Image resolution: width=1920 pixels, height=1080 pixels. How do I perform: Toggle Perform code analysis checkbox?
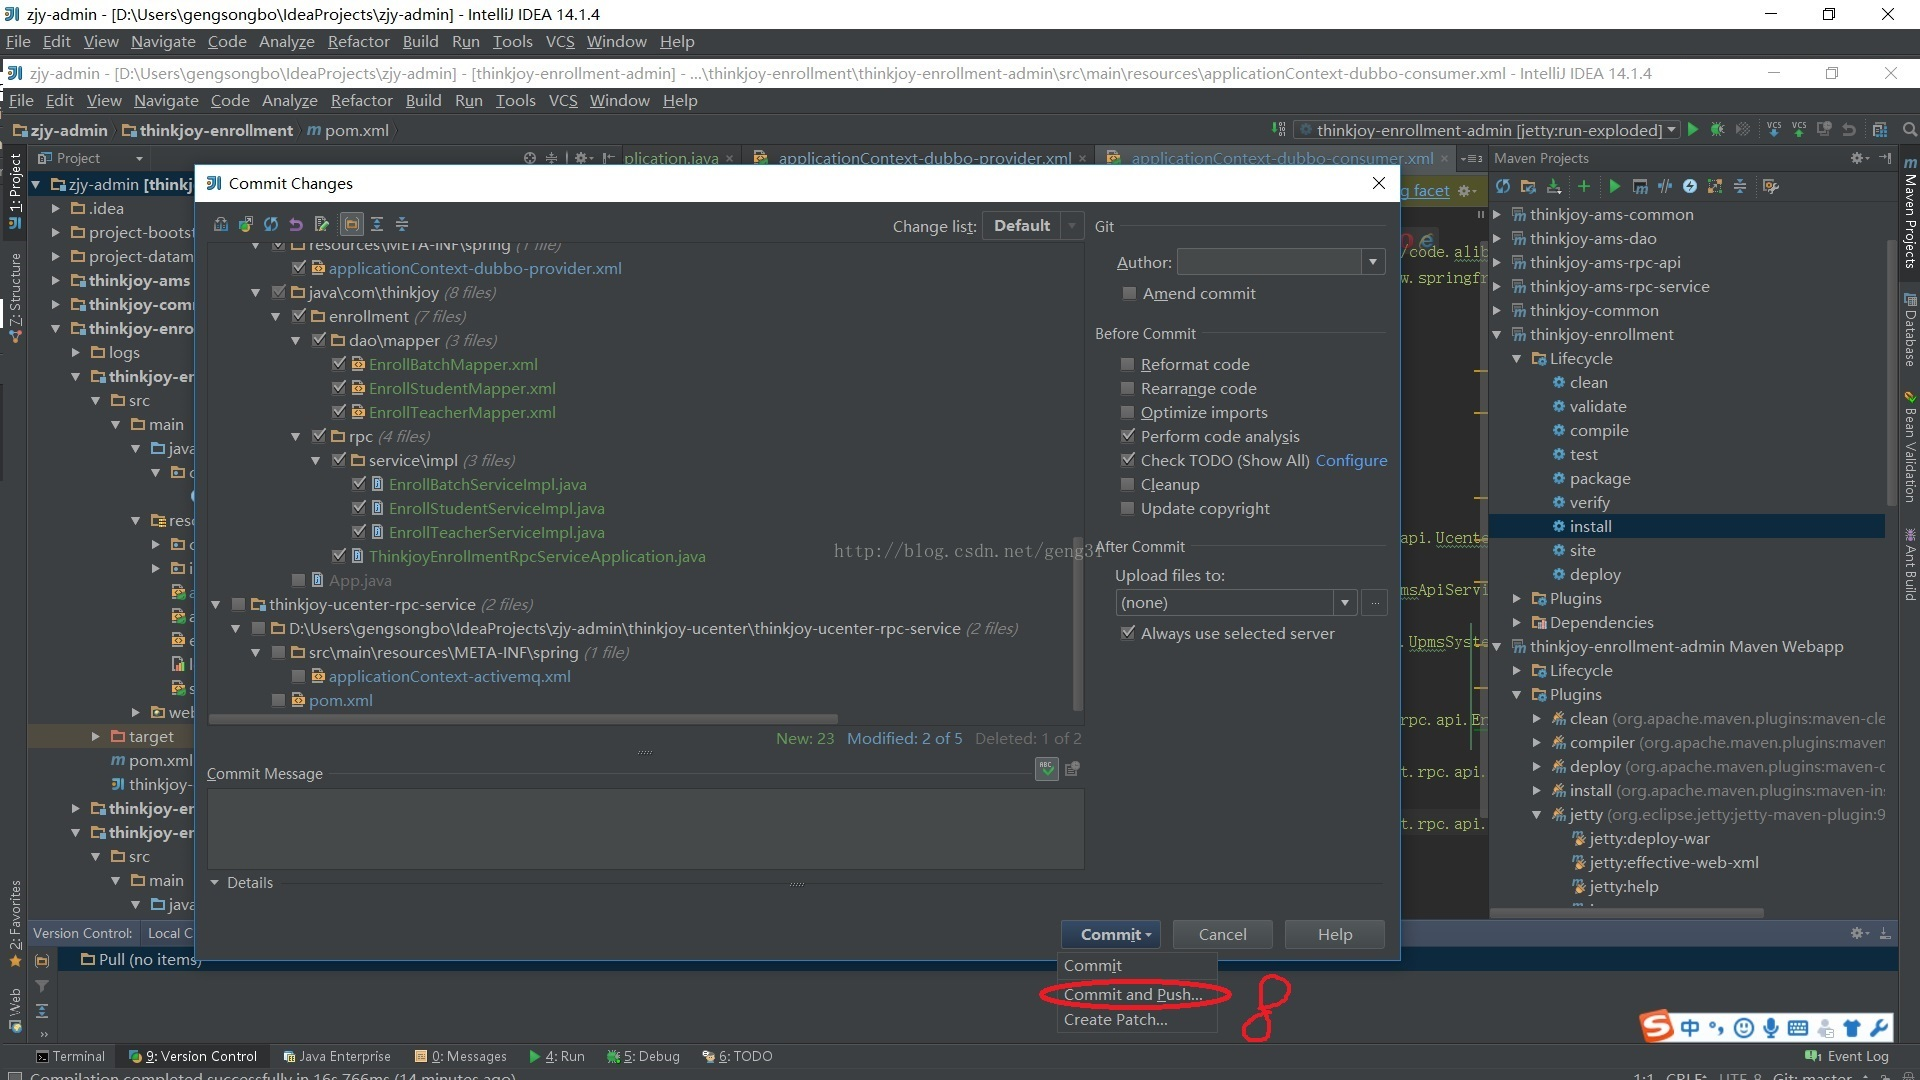pyautogui.click(x=1126, y=435)
